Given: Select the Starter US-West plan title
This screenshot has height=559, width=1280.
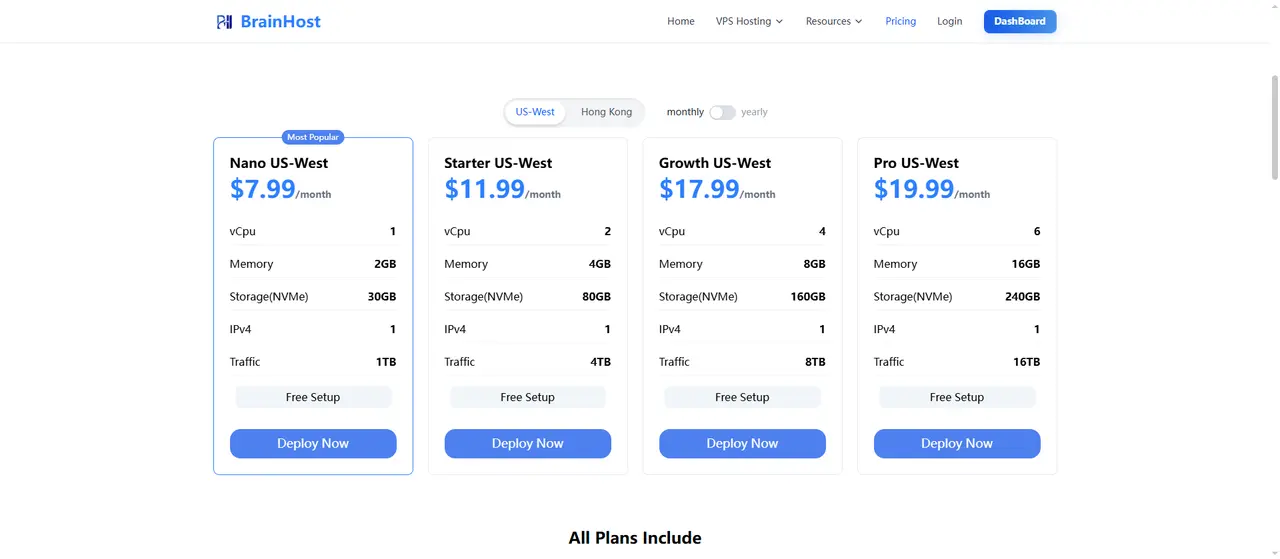Looking at the screenshot, I should click(499, 163).
